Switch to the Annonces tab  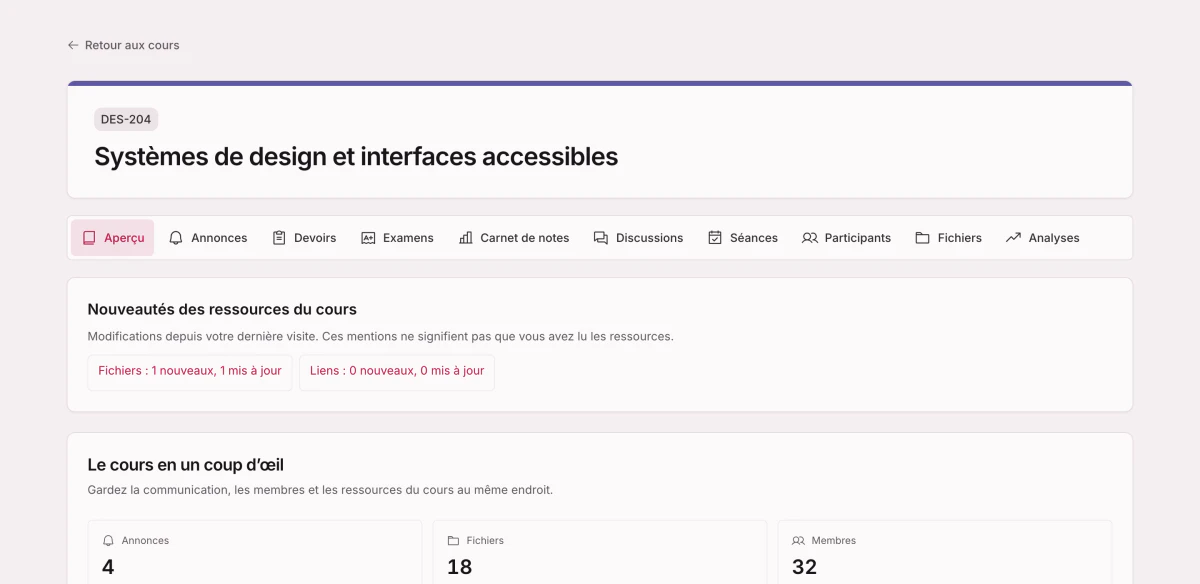[208, 238]
